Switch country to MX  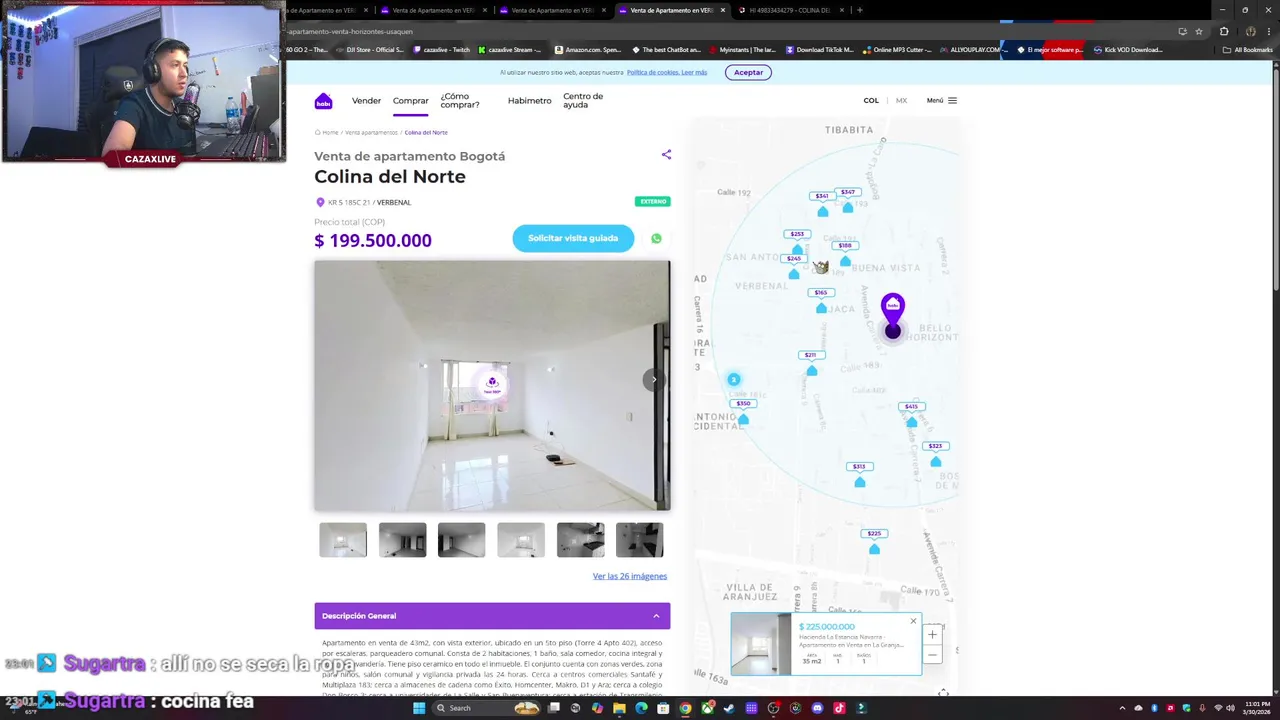[901, 101]
